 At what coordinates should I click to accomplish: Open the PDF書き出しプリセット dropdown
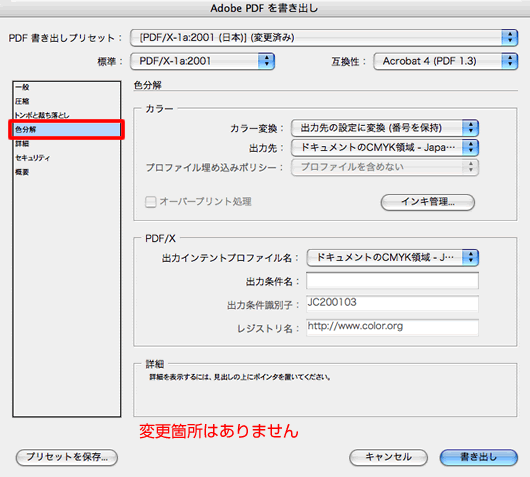[x=324, y=38]
